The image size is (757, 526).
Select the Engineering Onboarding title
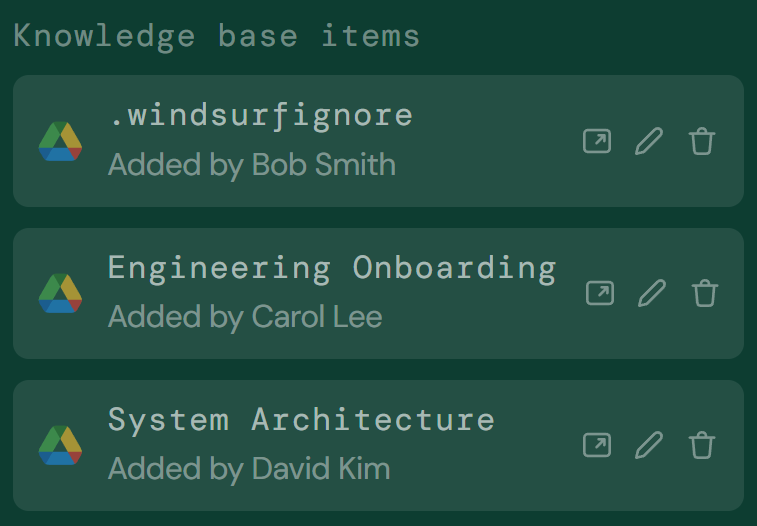point(332,268)
